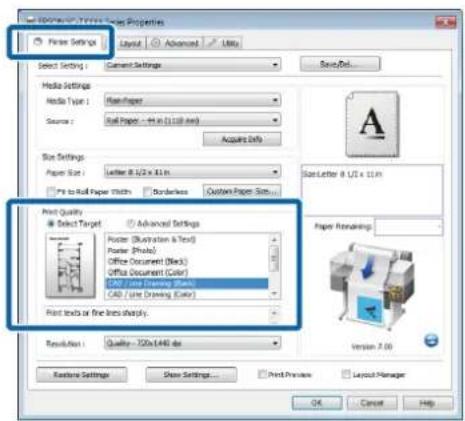This screenshot has height=421, width=465.
Task: Select CAD / Line Drawing (Color) target
Action: 187,294
